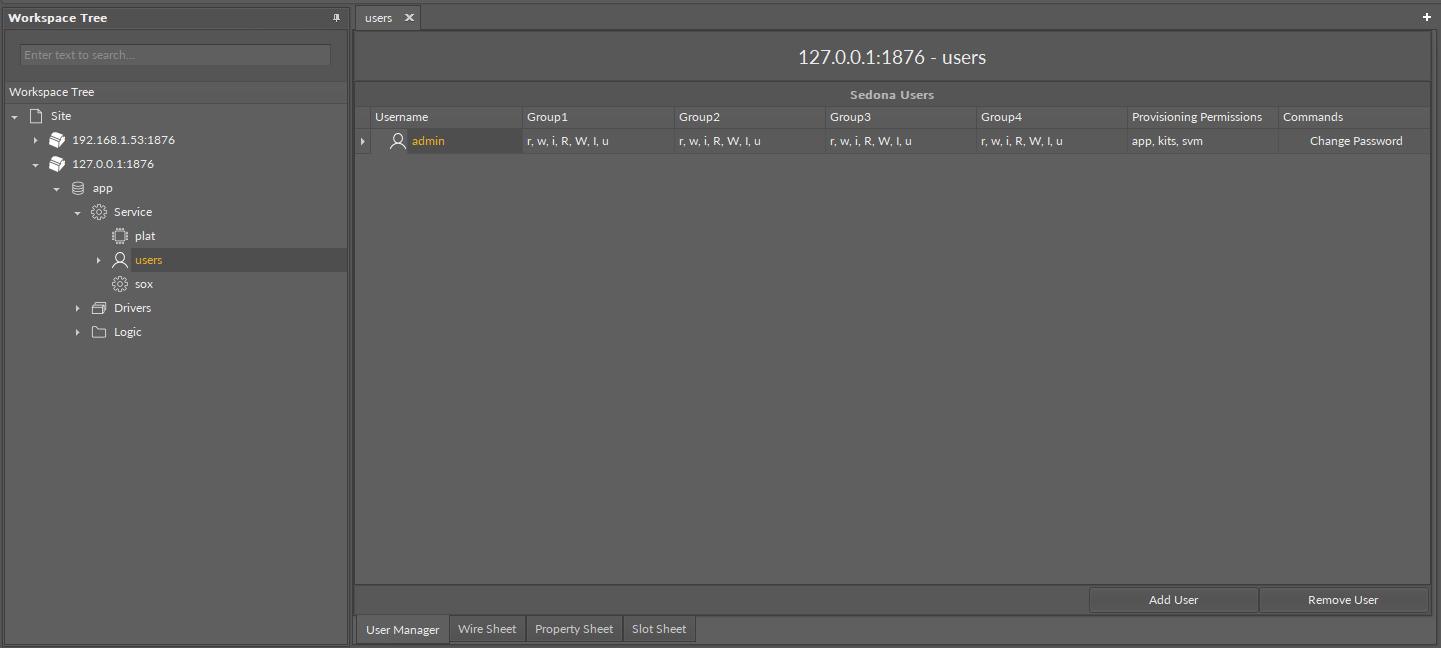Switch to the Wire Sheet tab
Screen dimensions: 1441x648
pos(487,629)
